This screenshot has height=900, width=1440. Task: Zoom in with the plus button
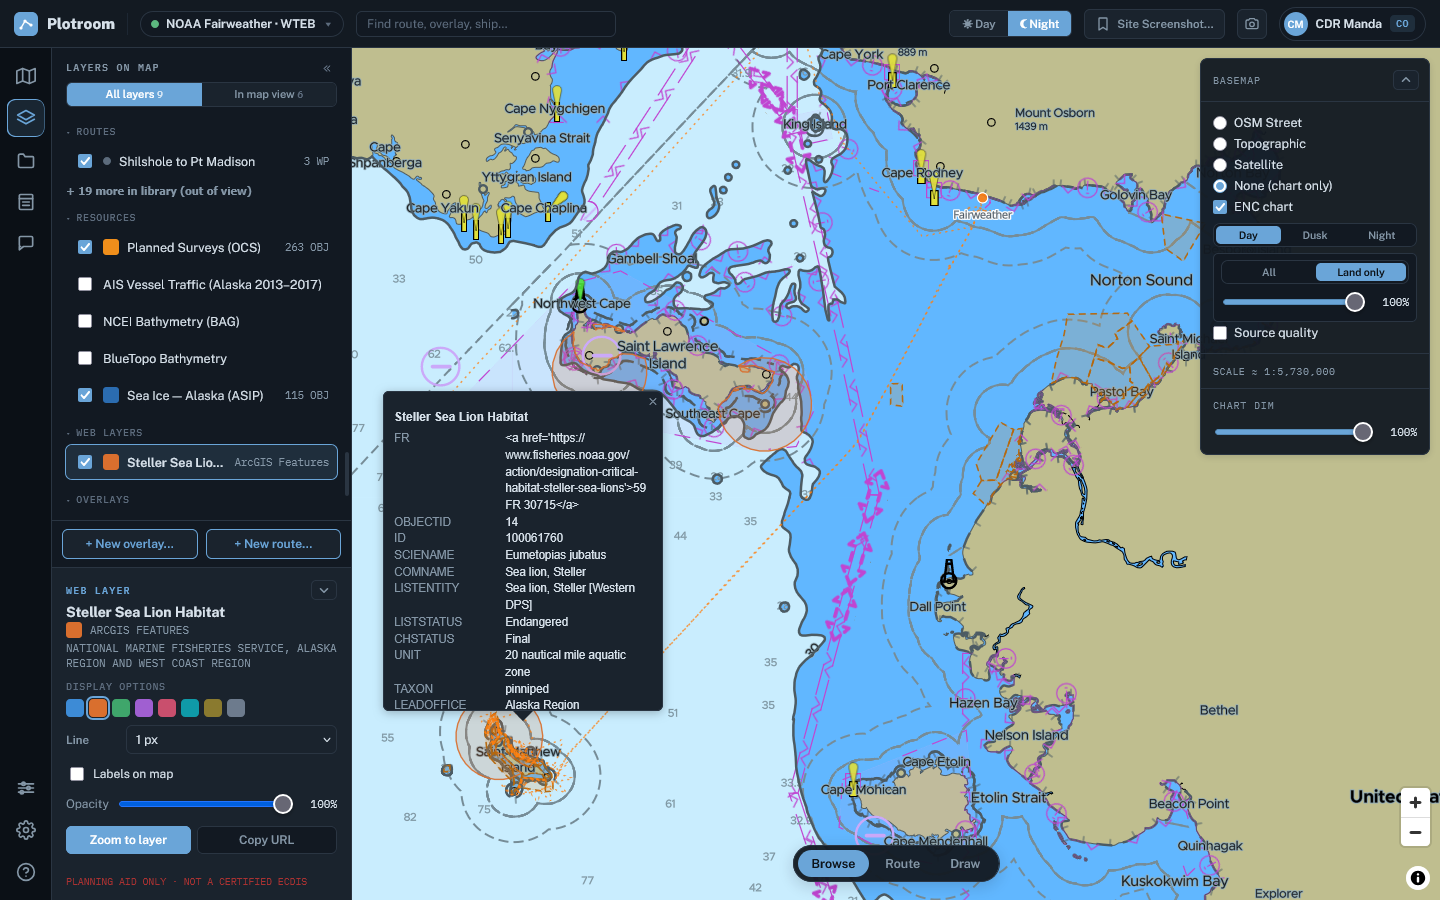pos(1415,802)
